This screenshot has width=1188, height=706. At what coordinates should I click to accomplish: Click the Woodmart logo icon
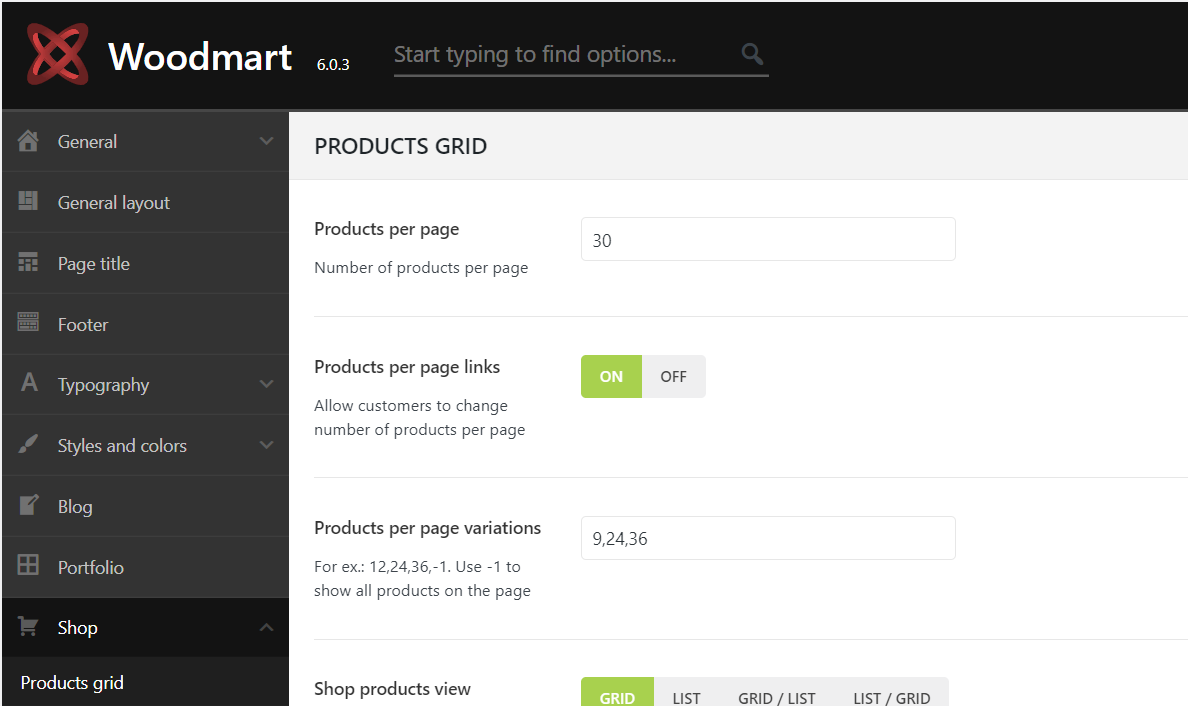(58, 54)
